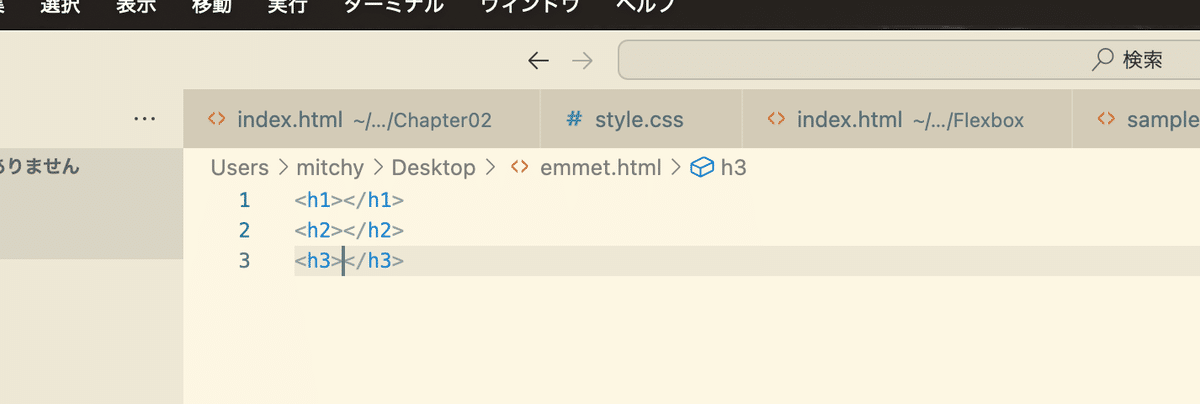Viewport: 1200px width, 404px height.
Task: Click the h3 symbol in breadcrumb
Action: [734, 168]
